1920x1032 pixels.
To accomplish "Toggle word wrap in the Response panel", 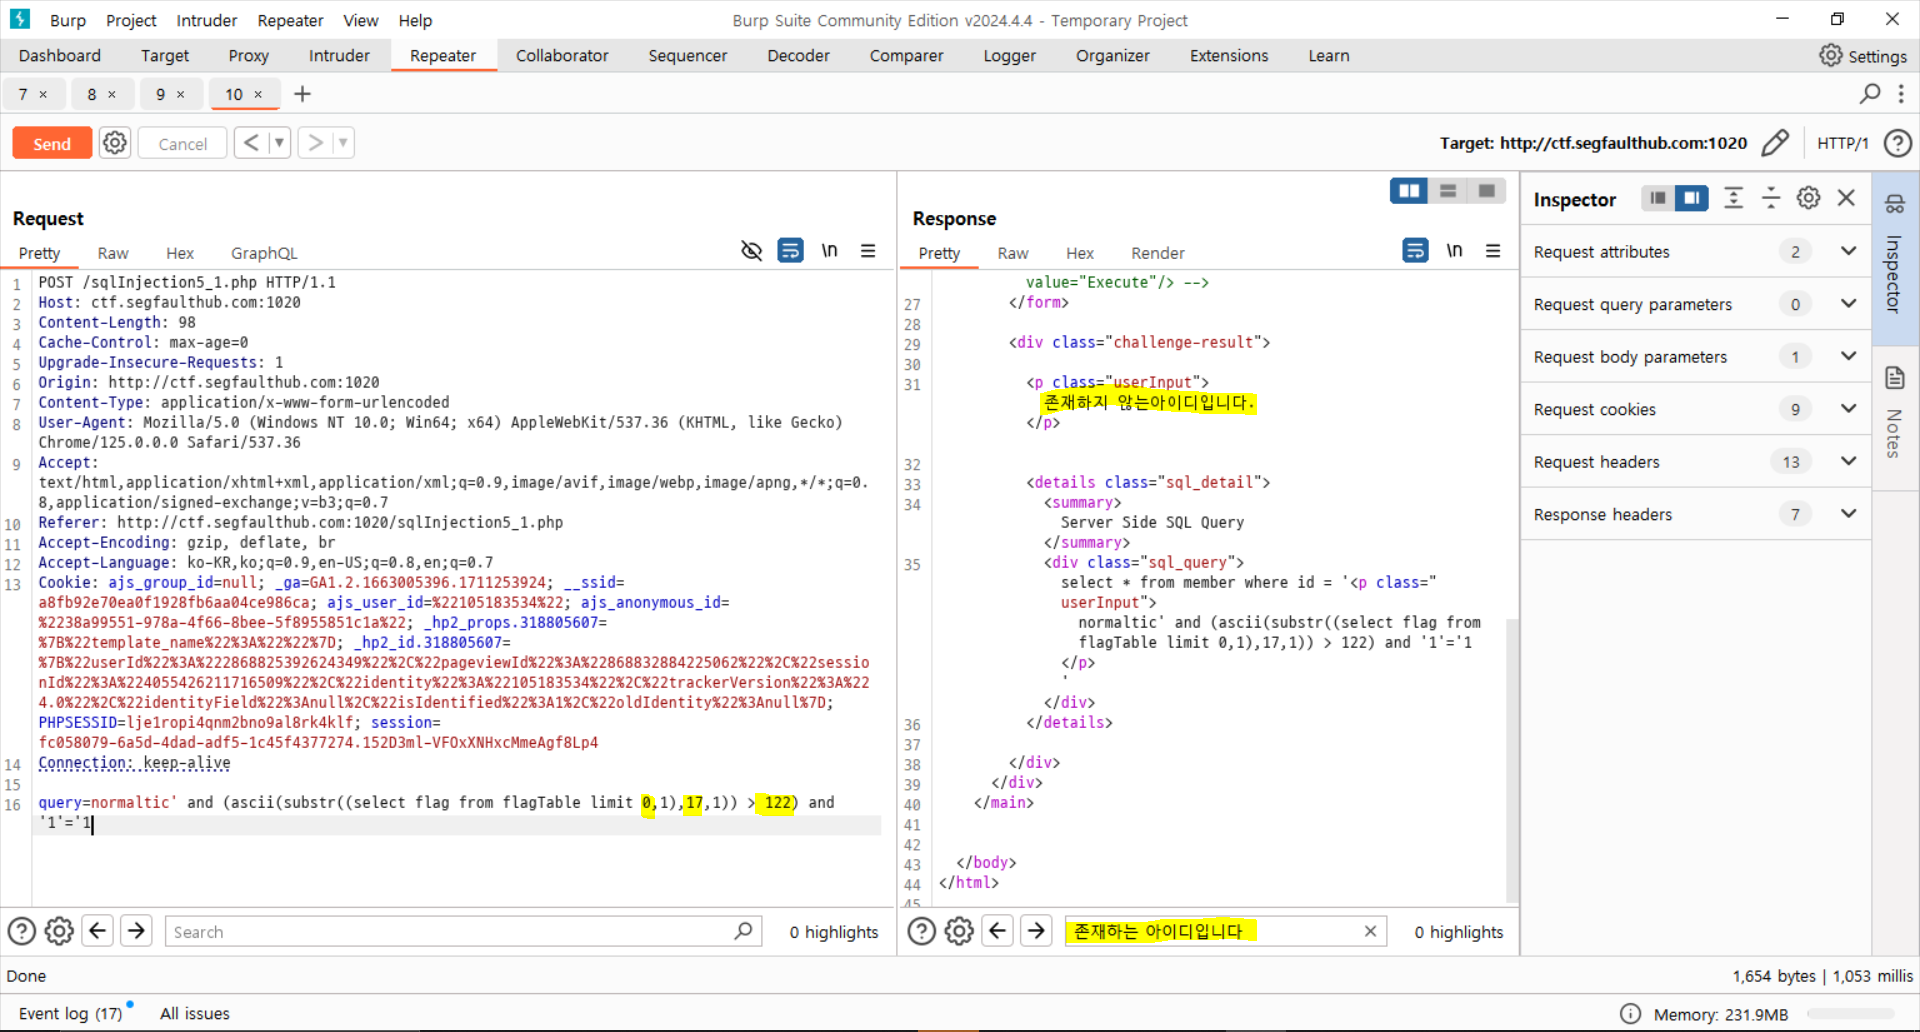I will [1415, 251].
